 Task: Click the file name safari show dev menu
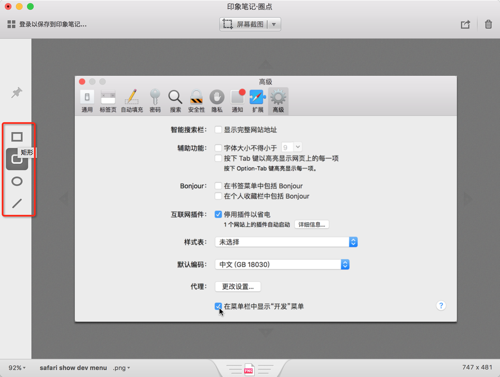click(x=73, y=368)
